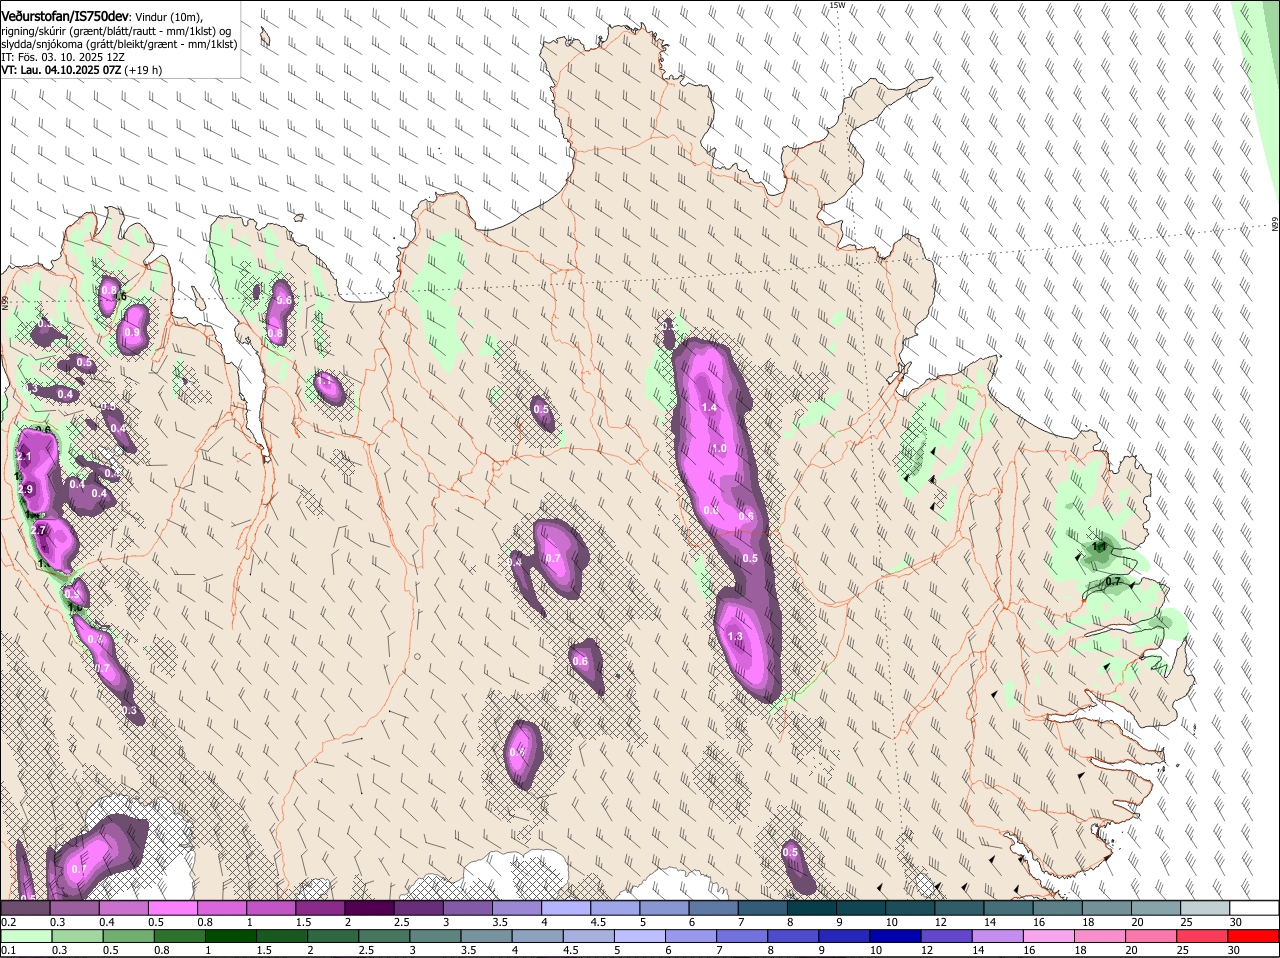Pick the bright magenta 0.5 swatch in the upper legend row
The height and width of the screenshot is (958, 1280).
[173, 908]
